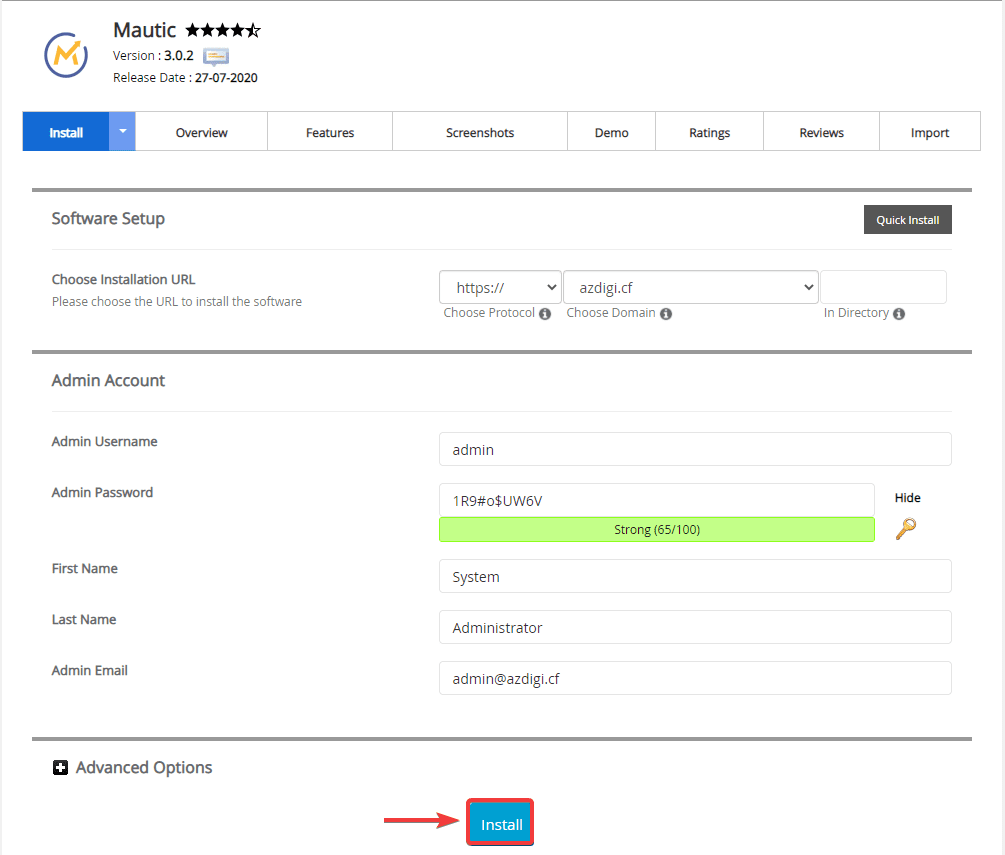Switch to the Overview tab
1005x855 pixels.
tap(201, 132)
